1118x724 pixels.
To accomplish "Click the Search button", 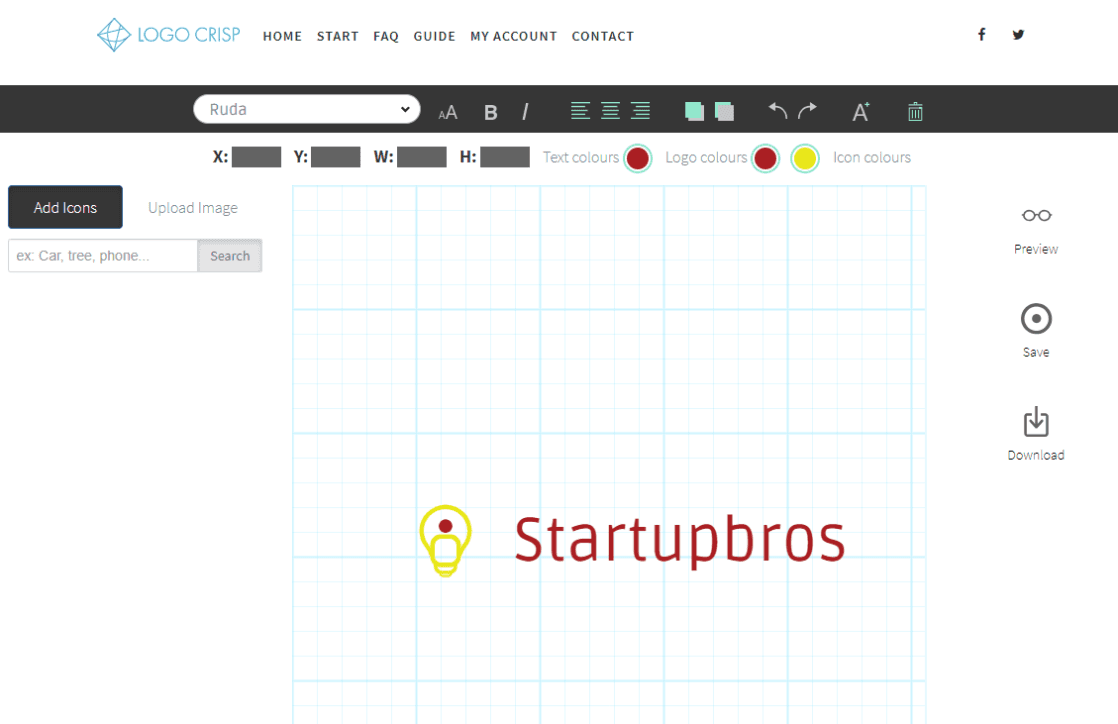I will 230,256.
